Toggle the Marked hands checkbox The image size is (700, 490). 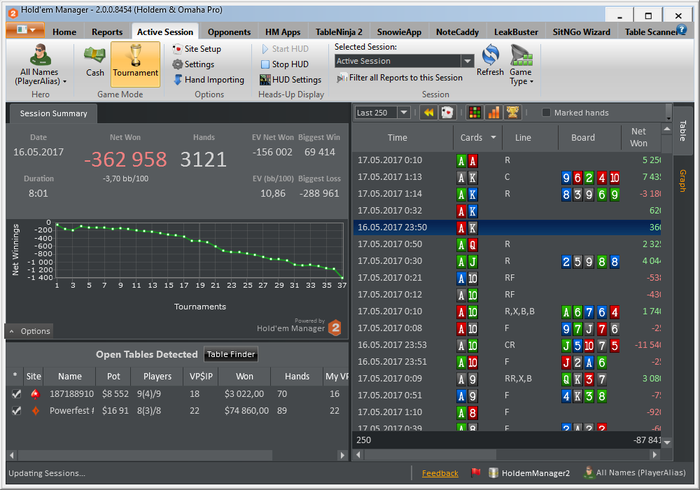[546, 112]
